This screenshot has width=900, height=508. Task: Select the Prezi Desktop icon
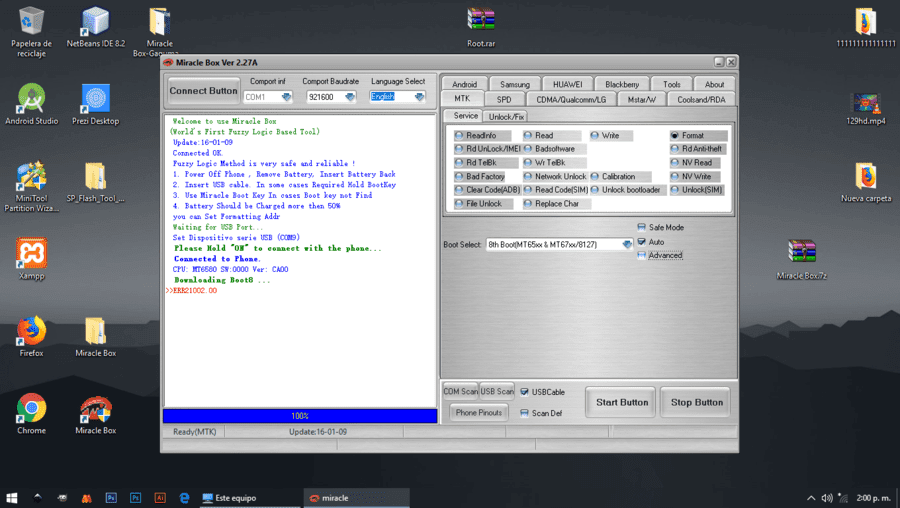pyautogui.click(x=95, y=104)
